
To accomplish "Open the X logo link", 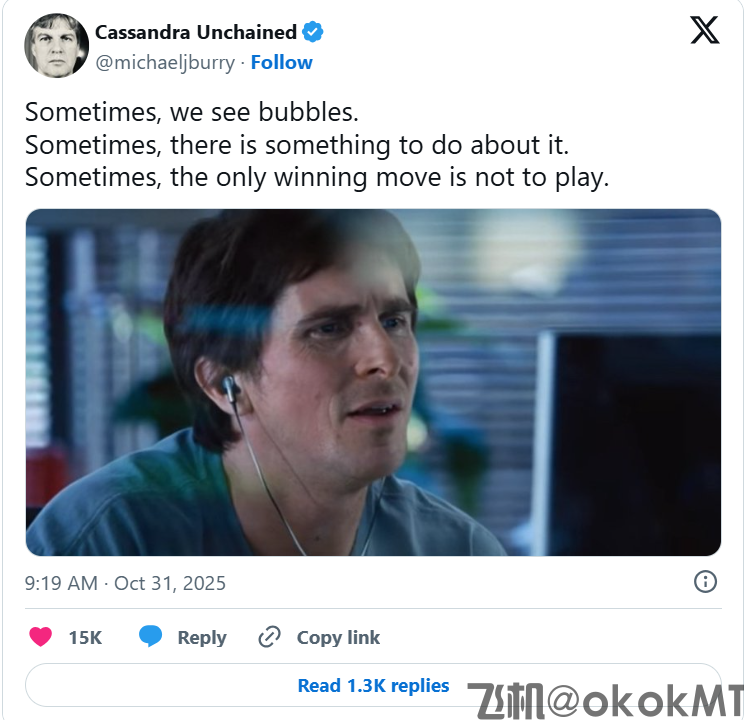I will pos(705,30).
